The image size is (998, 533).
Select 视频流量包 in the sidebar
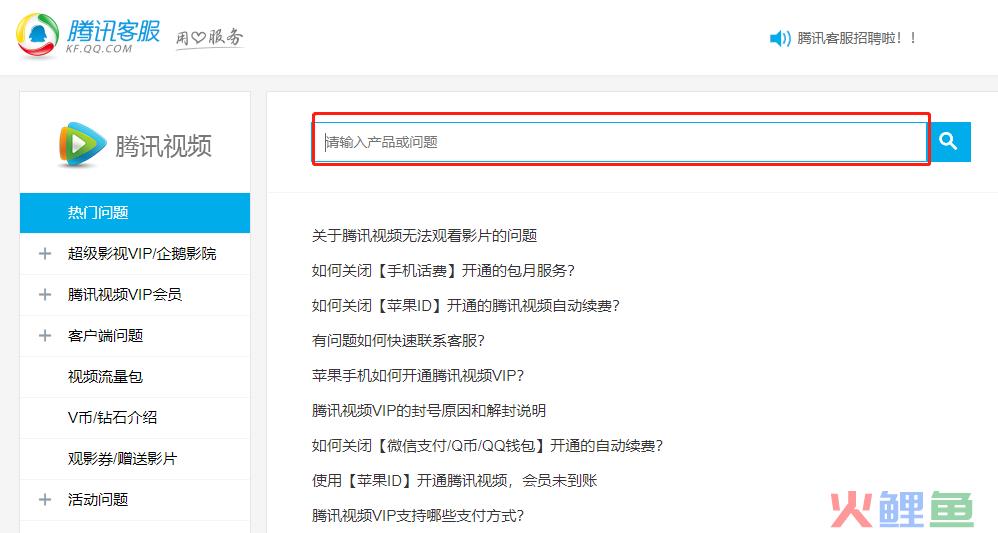click(106, 376)
